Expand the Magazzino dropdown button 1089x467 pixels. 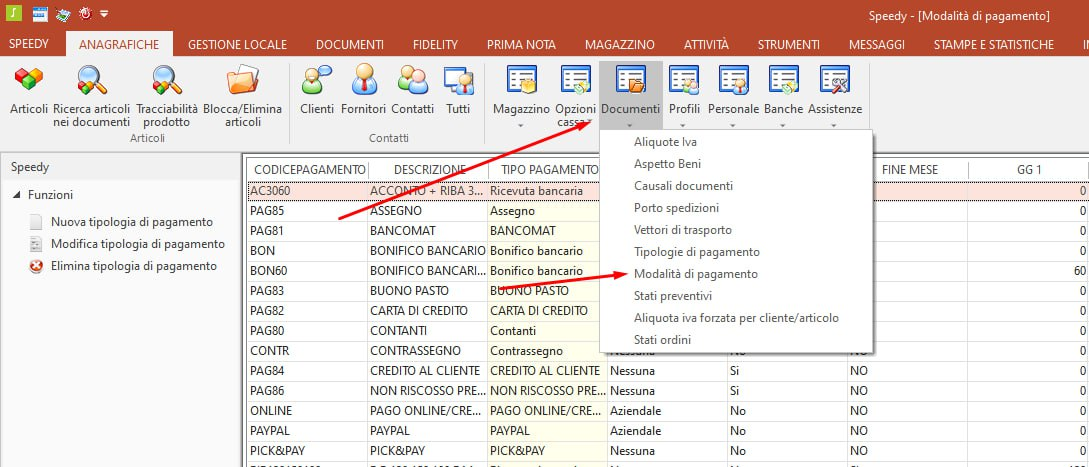pyautogui.click(x=521, y=125)
